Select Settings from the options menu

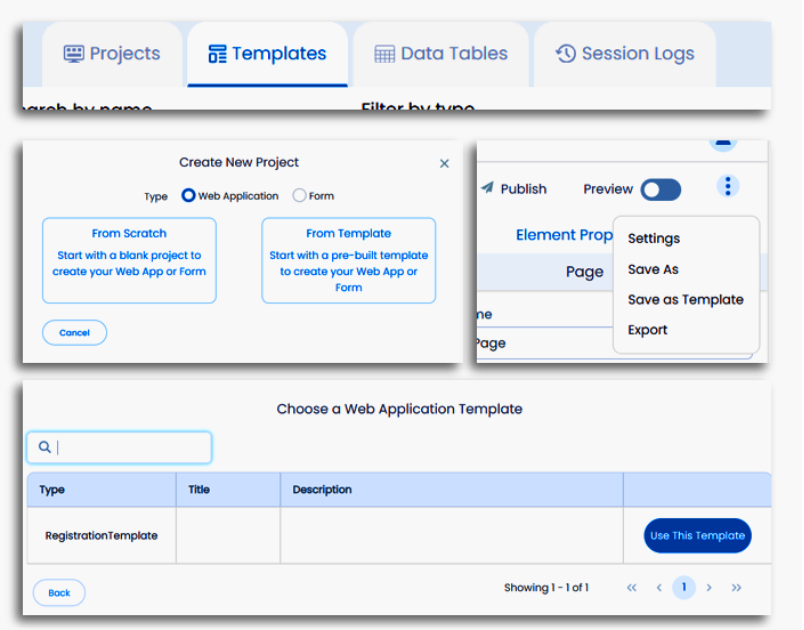click(654, 238)
